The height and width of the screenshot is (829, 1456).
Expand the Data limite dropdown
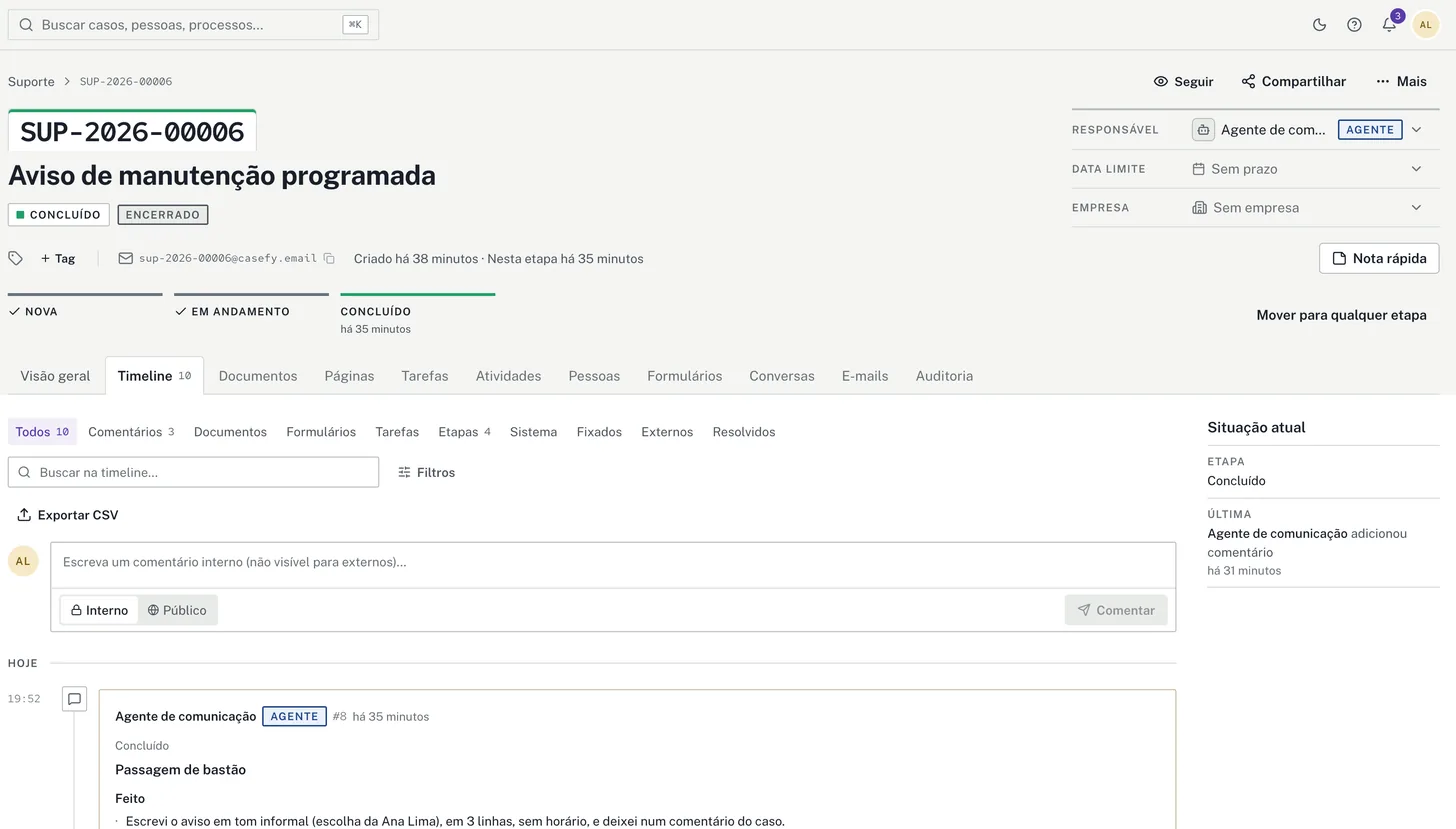tap(1416, 169)
